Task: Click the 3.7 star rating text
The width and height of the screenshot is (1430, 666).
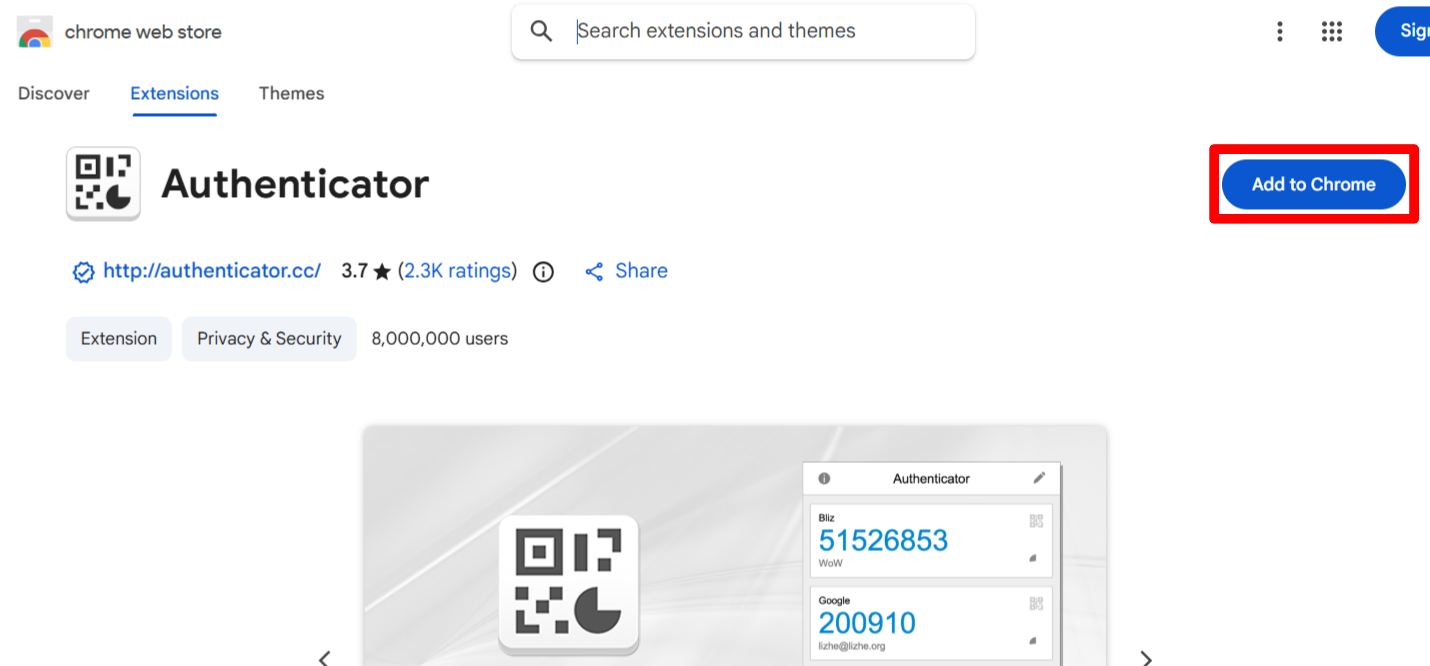Action: pyautogui.click(x=365, y=271)
